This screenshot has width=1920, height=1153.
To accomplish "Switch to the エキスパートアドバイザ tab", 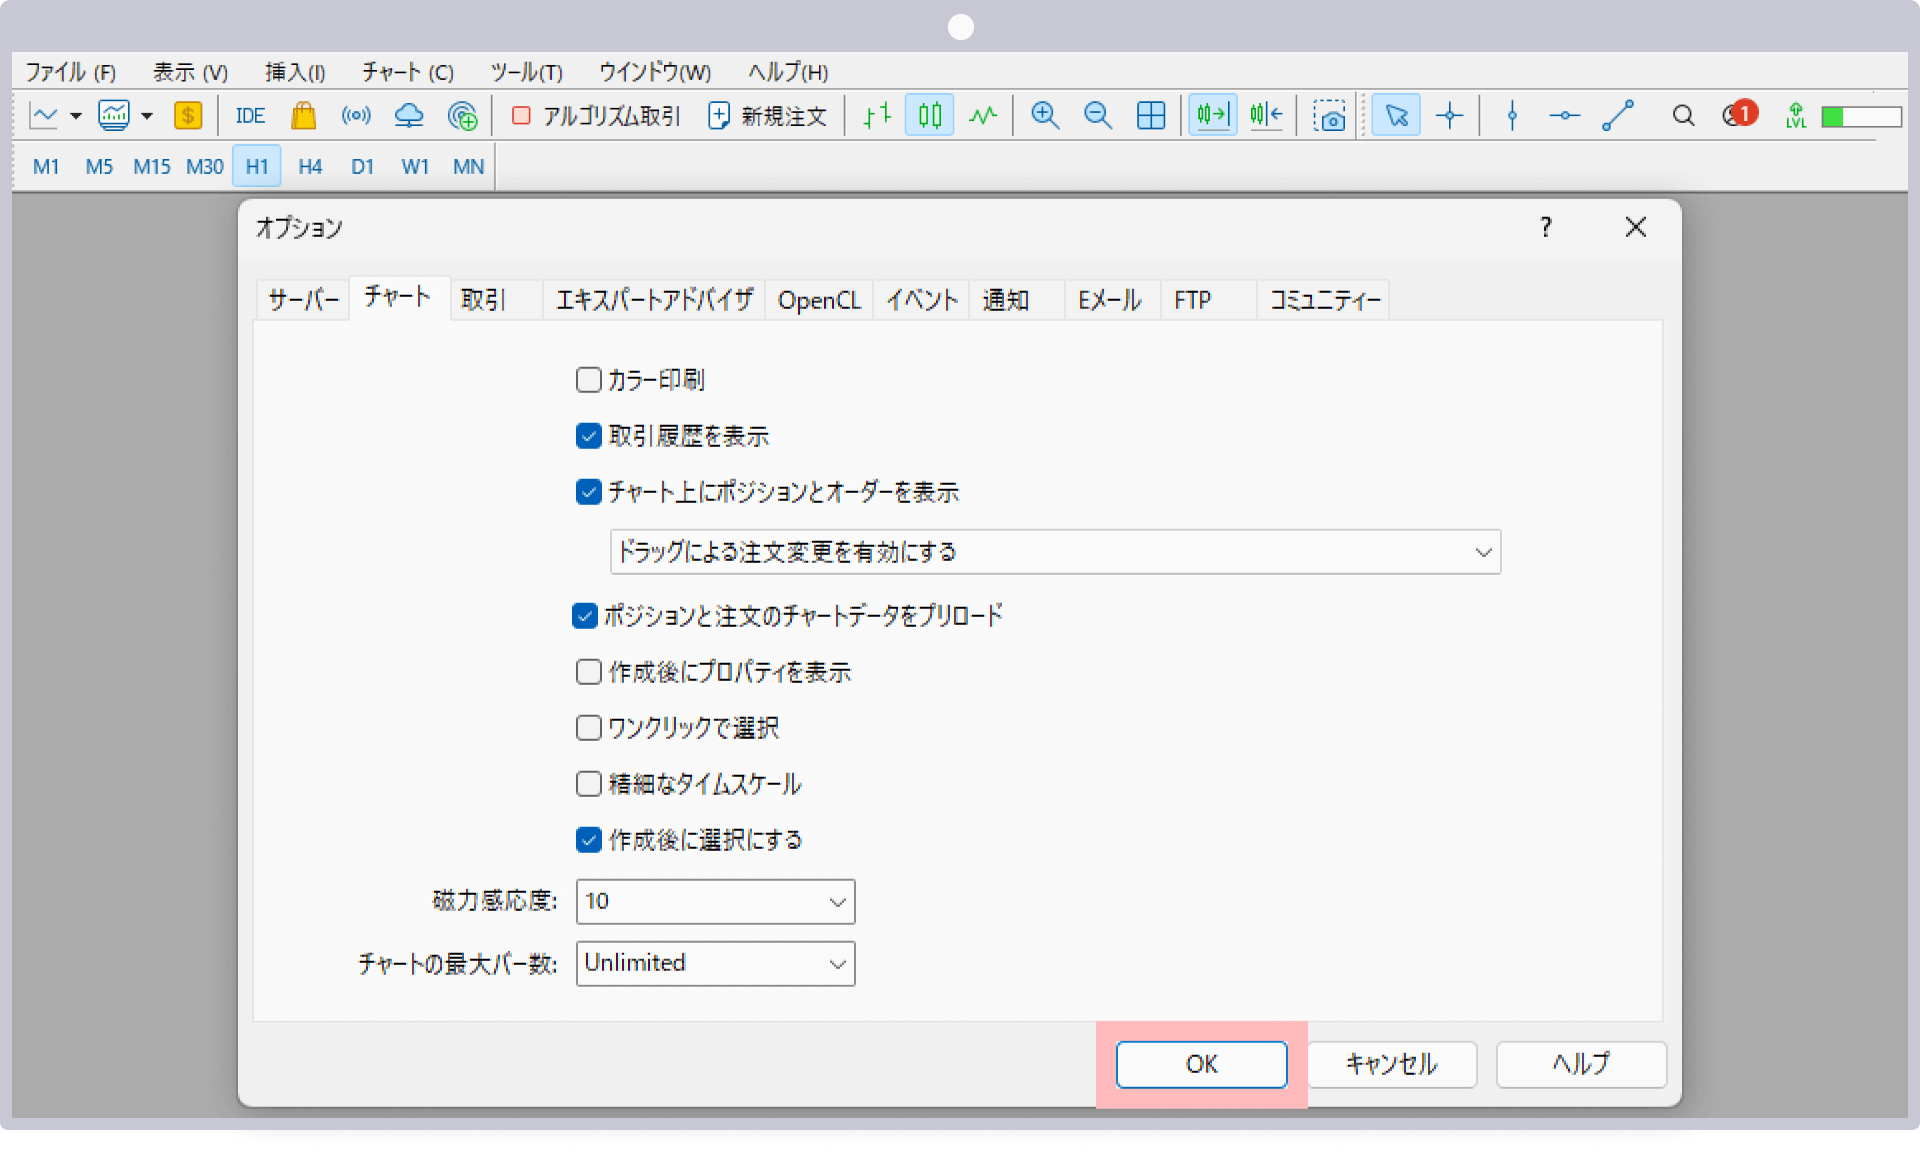I will pyautogui.click(x=654, y=300).
